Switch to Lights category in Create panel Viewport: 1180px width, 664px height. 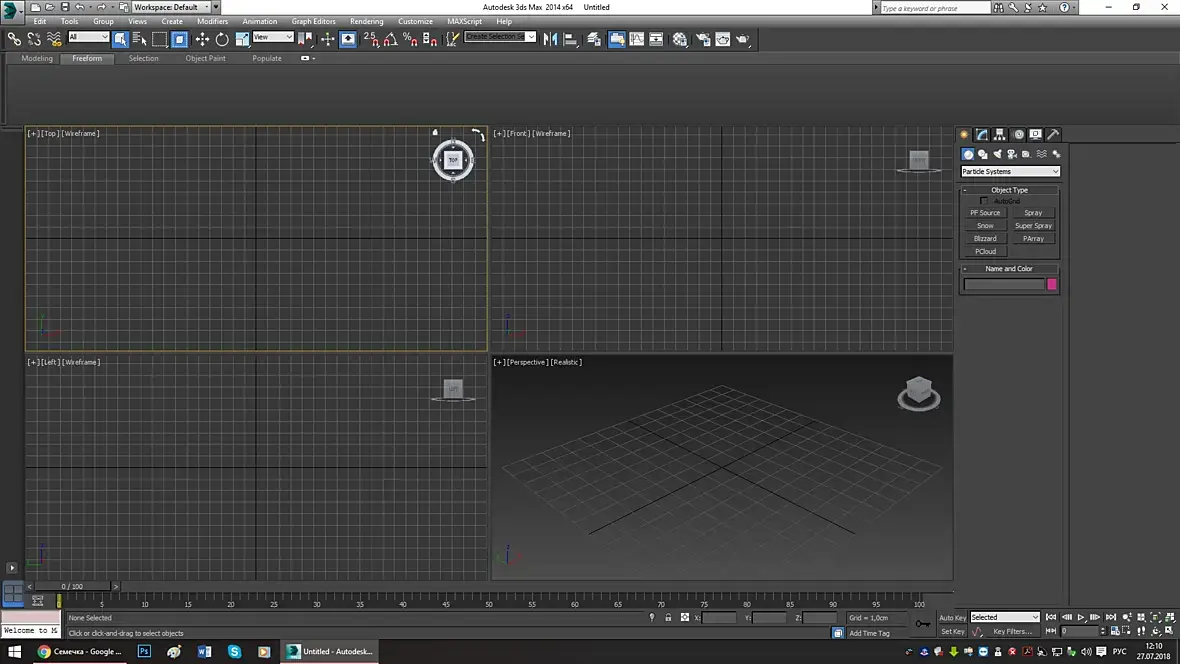click(x=997, y=154)
